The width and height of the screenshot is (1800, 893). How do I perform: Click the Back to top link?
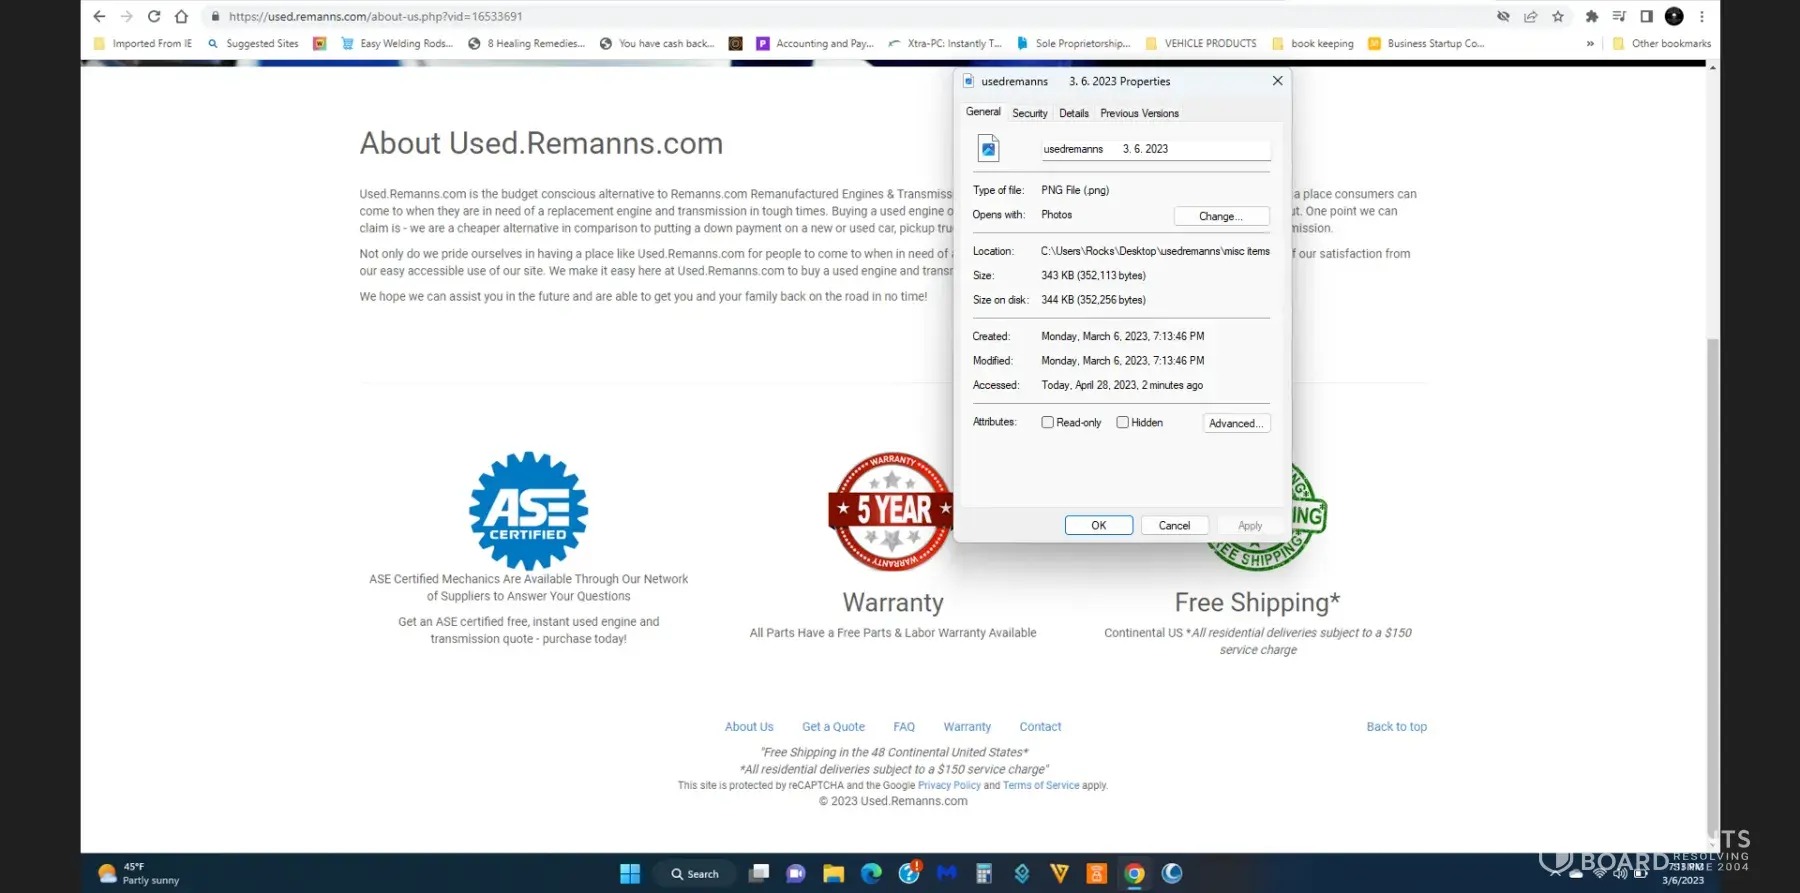click(x=1397, y=727)
